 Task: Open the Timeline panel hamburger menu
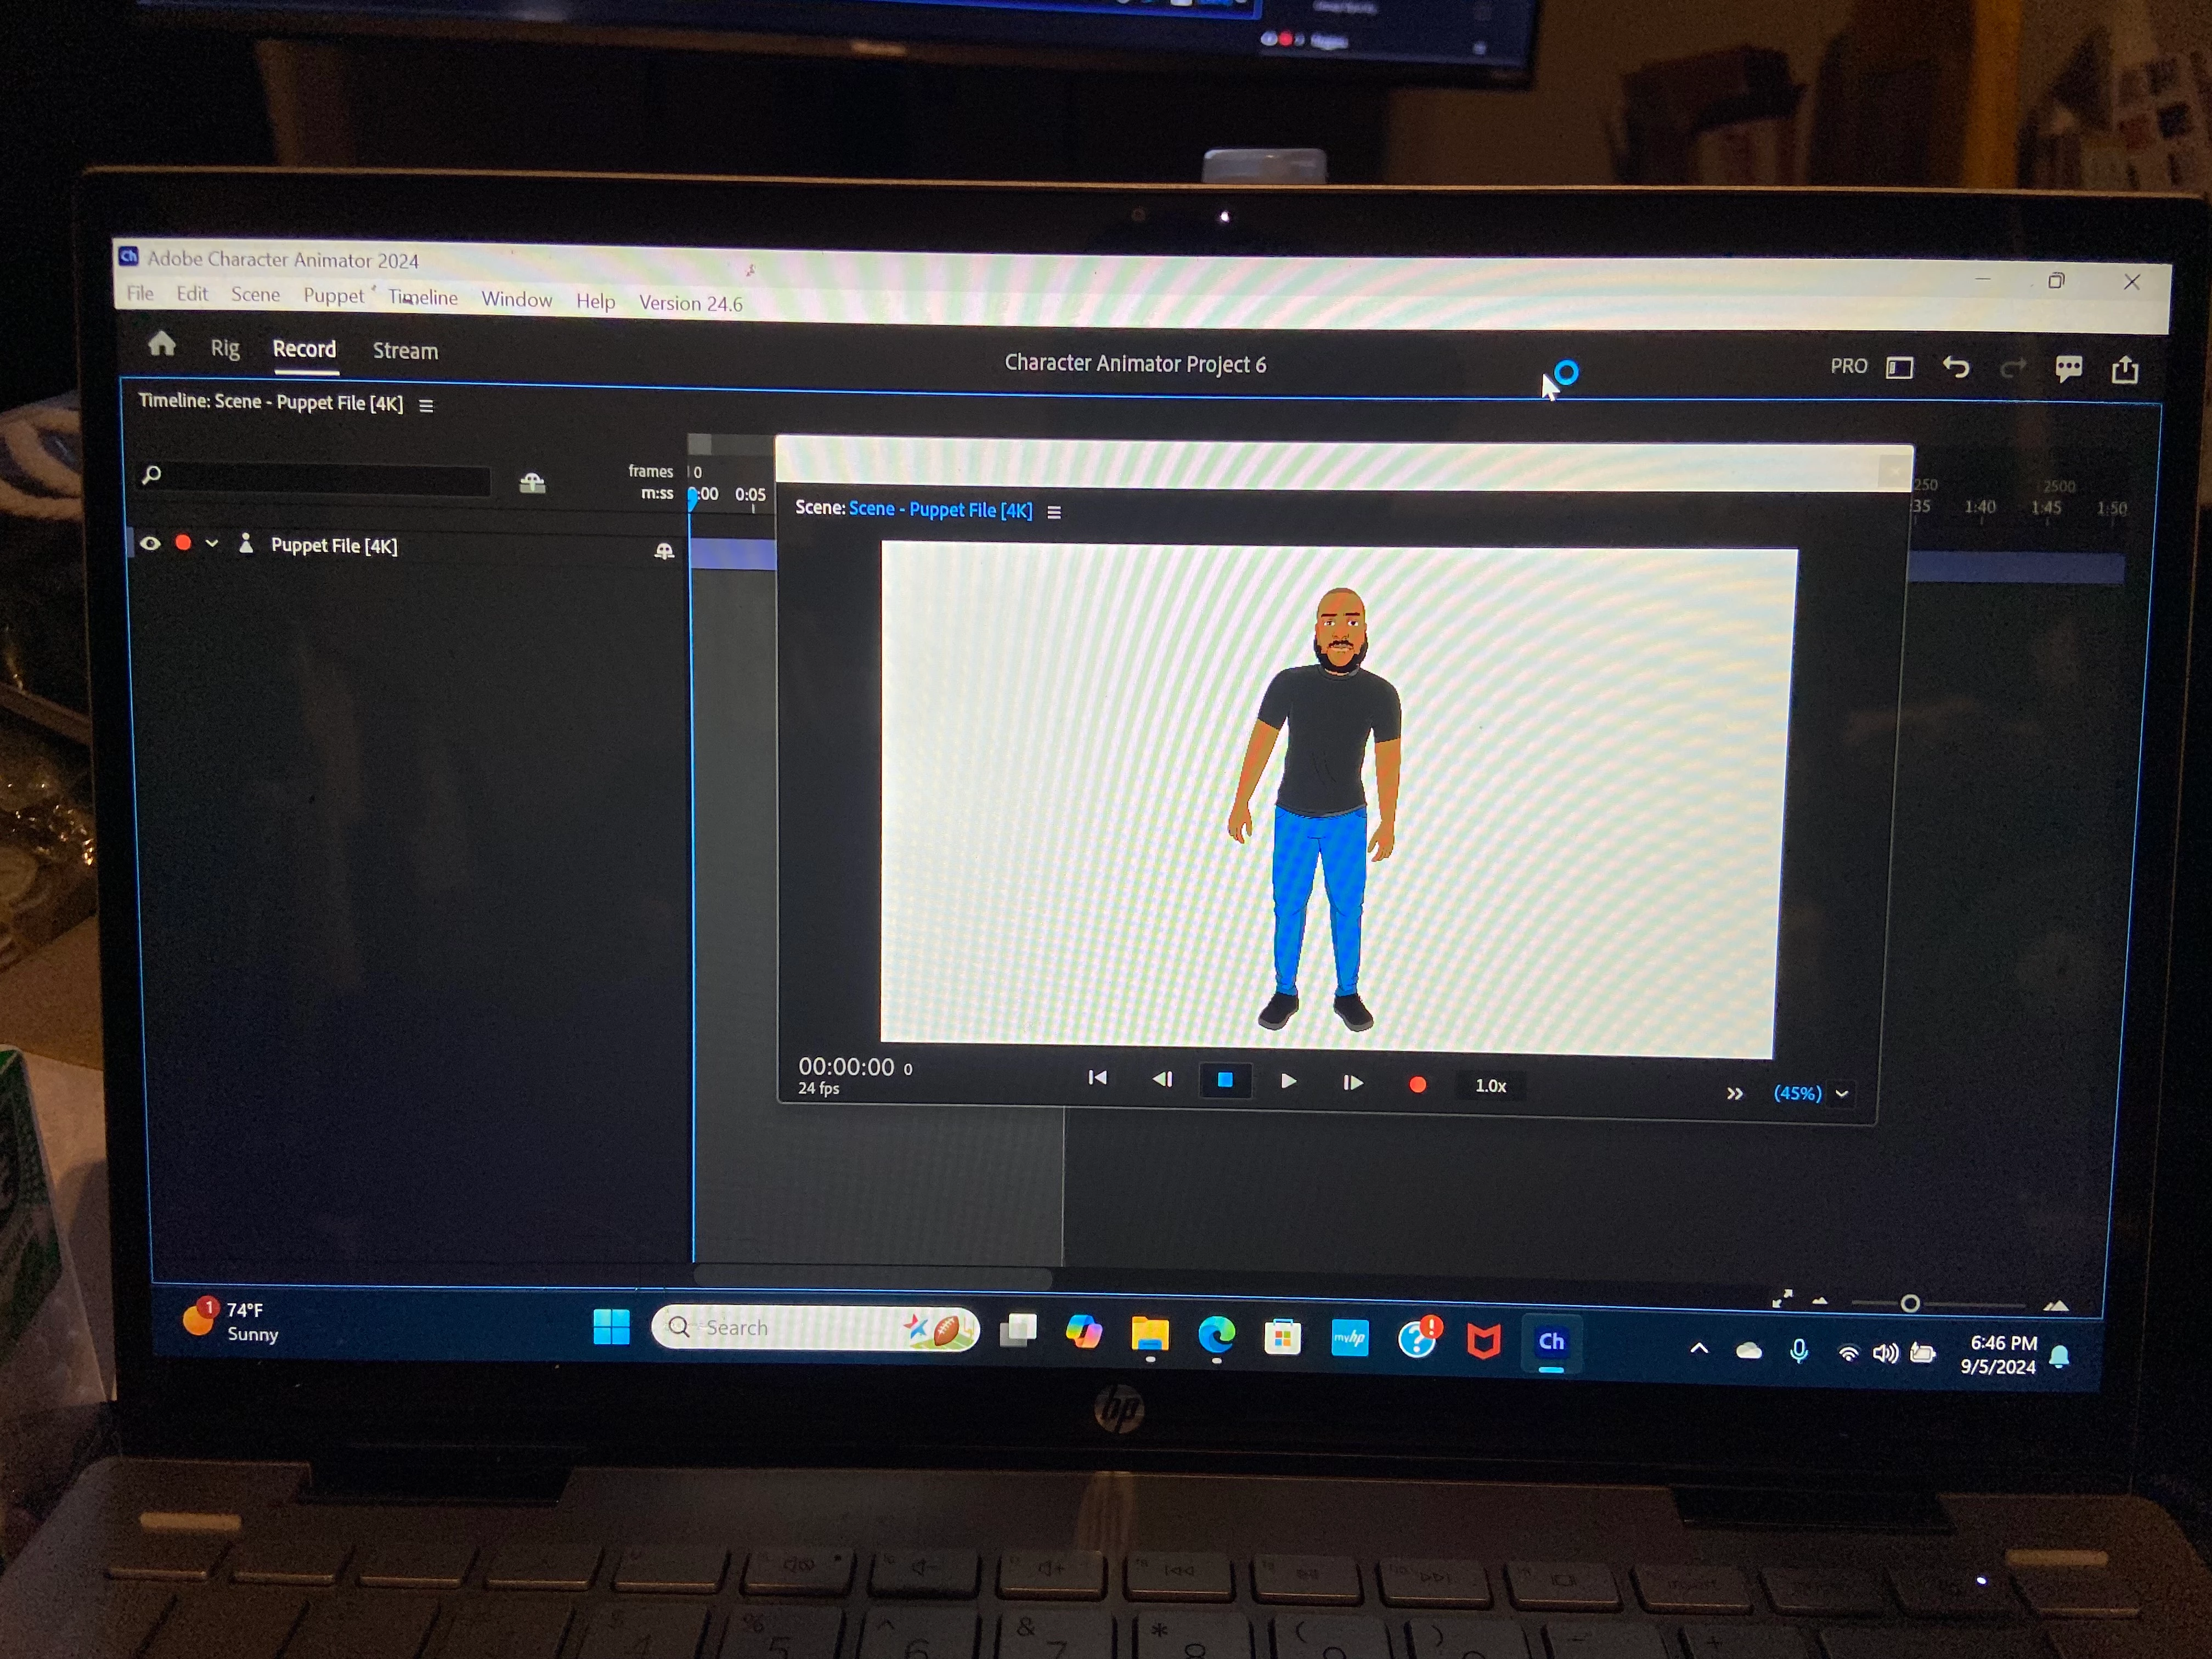point(426,406)
